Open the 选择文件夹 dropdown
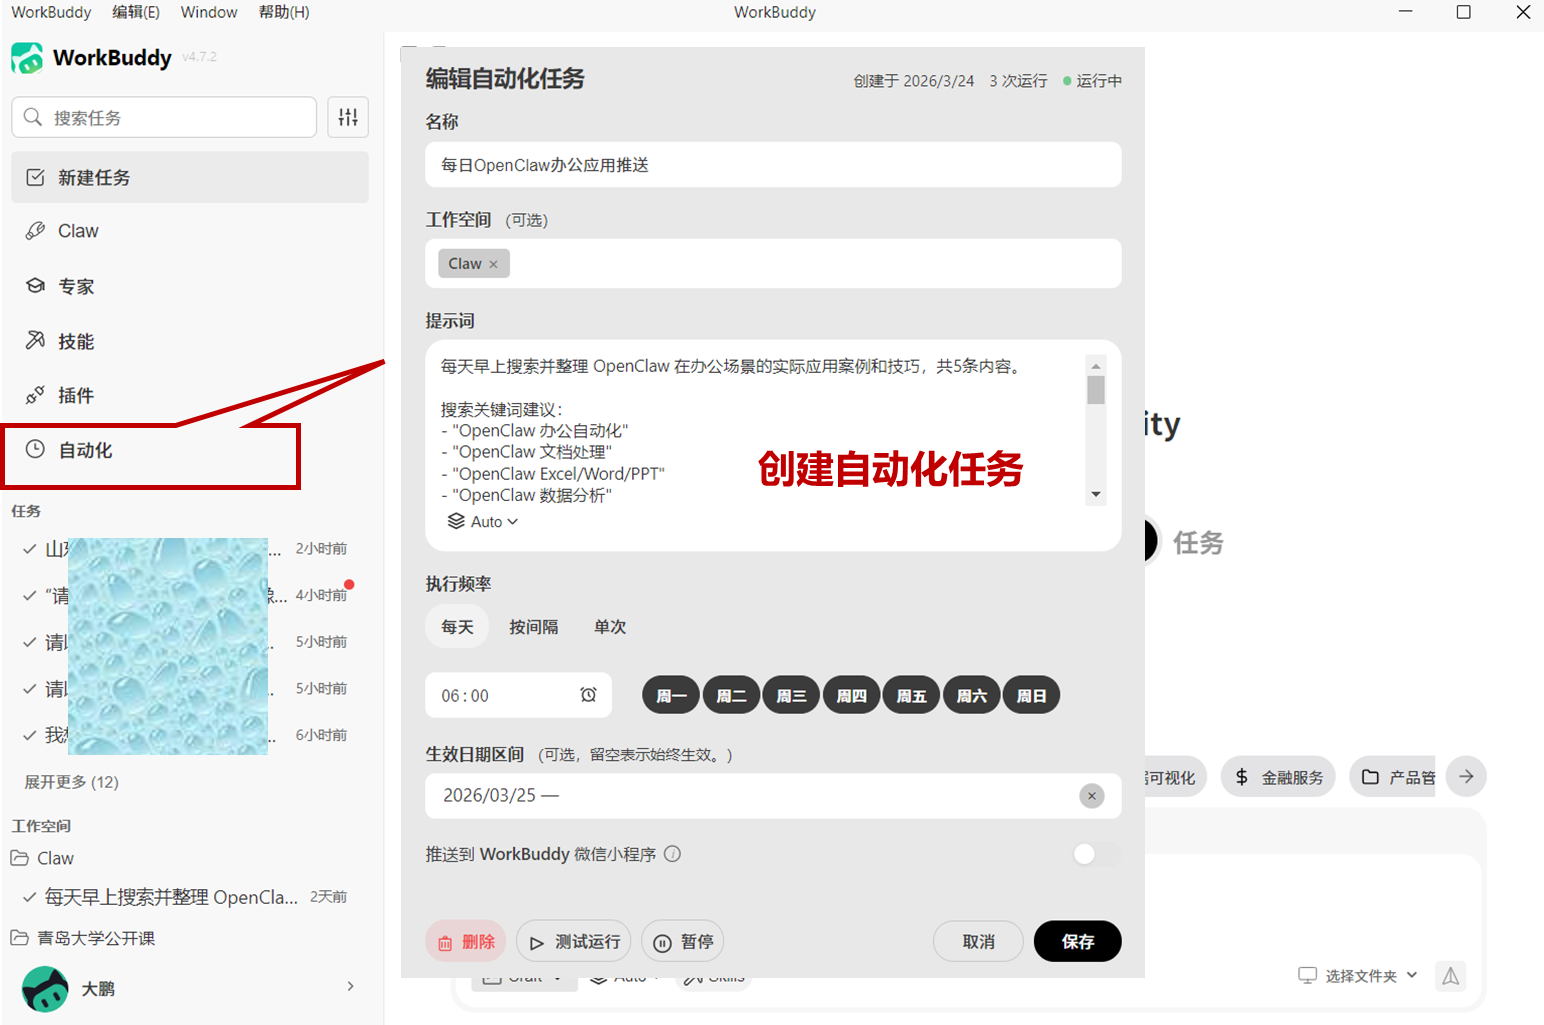1544x1025 pixels. (x=1358, y=976)
